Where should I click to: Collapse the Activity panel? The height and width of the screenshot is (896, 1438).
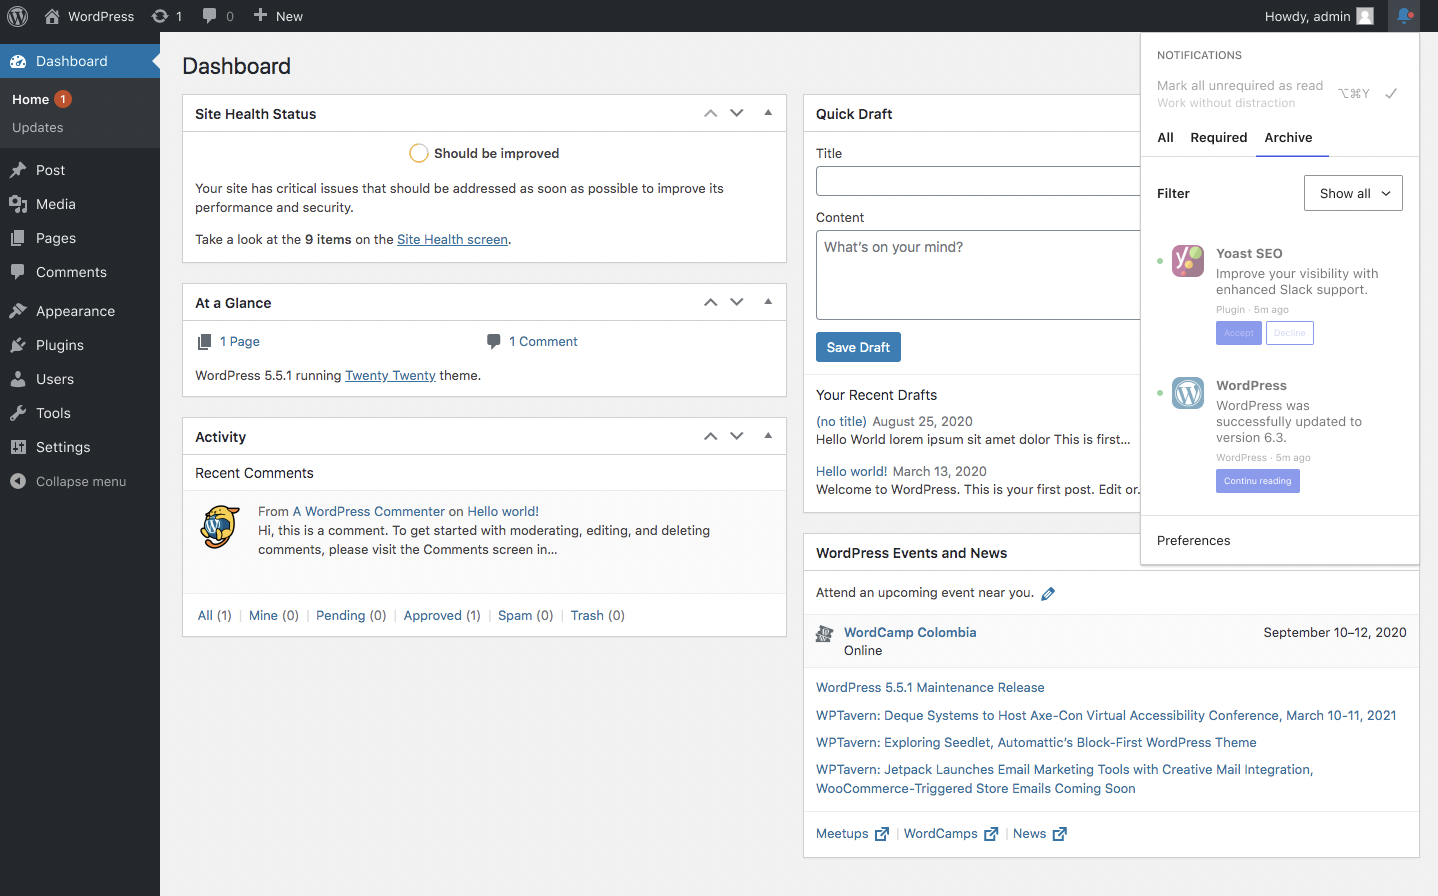(768, 436)
